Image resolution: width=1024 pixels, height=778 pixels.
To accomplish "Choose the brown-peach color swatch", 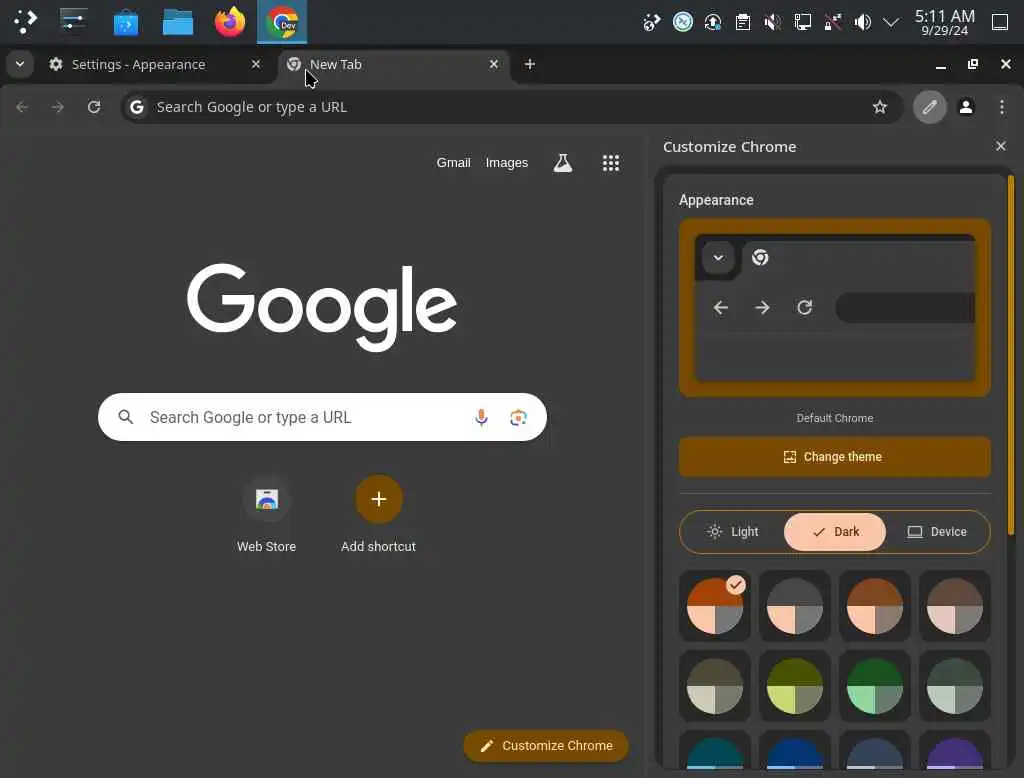I will (x=874, y=606).
